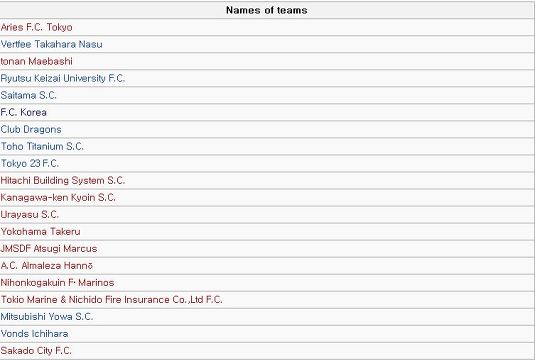Visit the Nihonkogakuin F. Marinos link

[x=57, y=283]
